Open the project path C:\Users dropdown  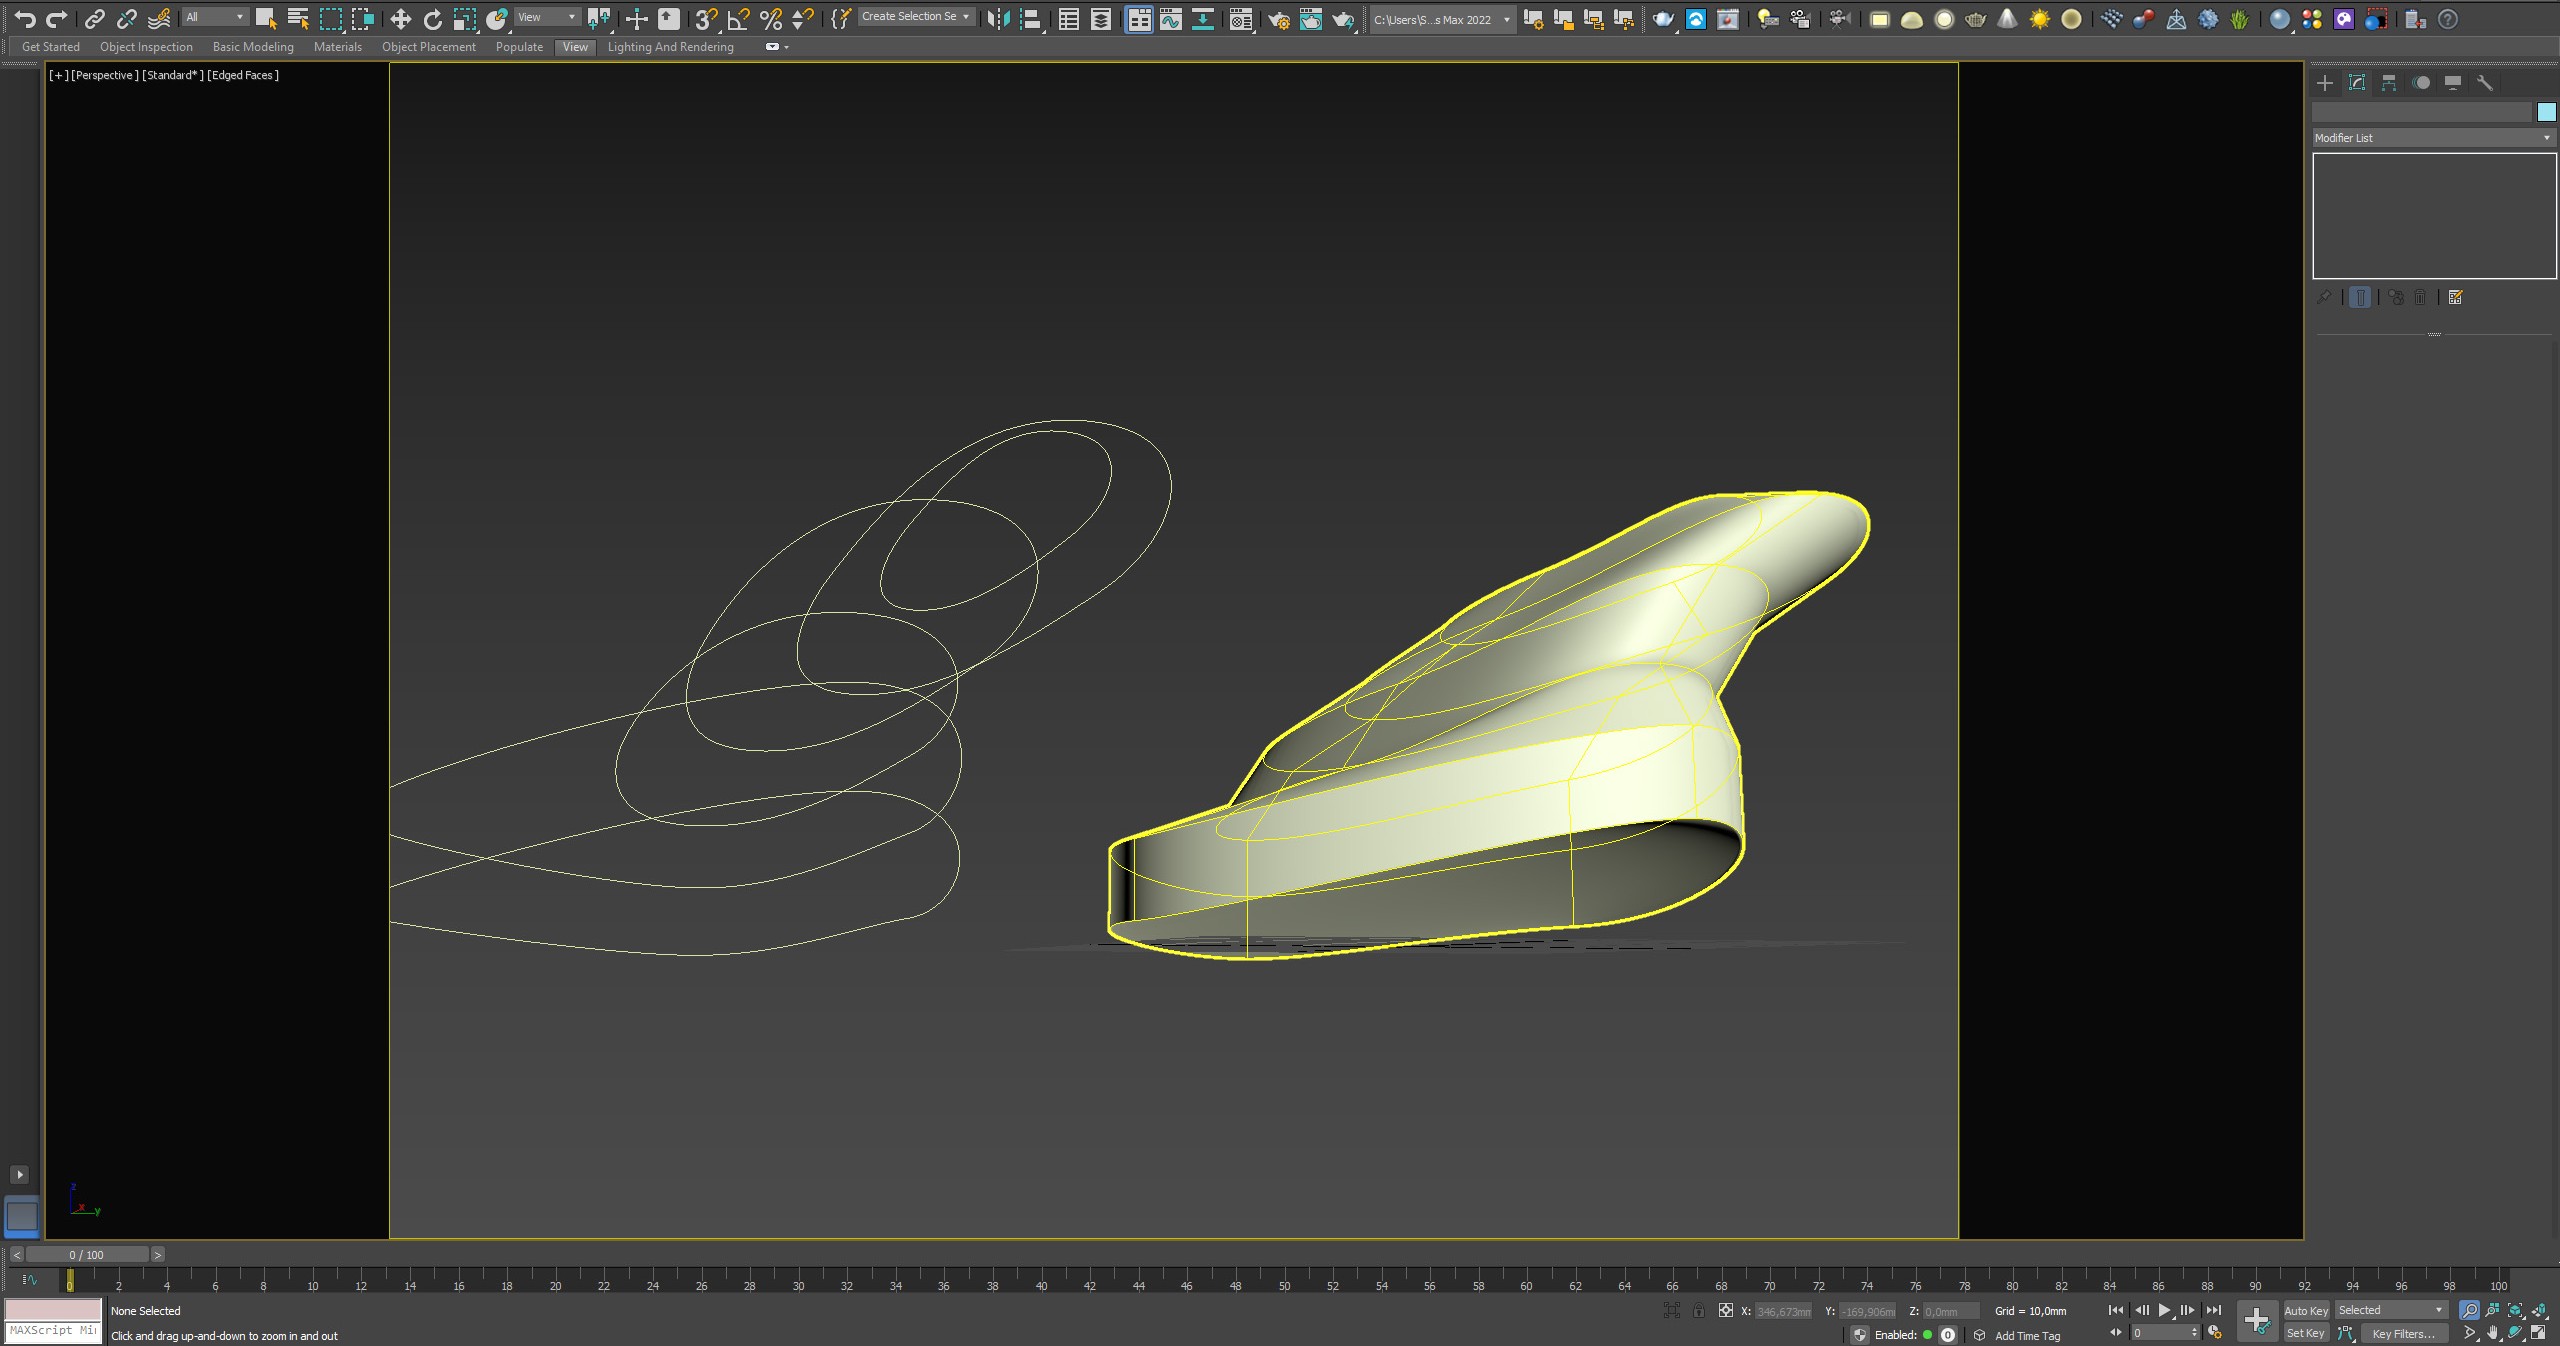[1442, 19]
